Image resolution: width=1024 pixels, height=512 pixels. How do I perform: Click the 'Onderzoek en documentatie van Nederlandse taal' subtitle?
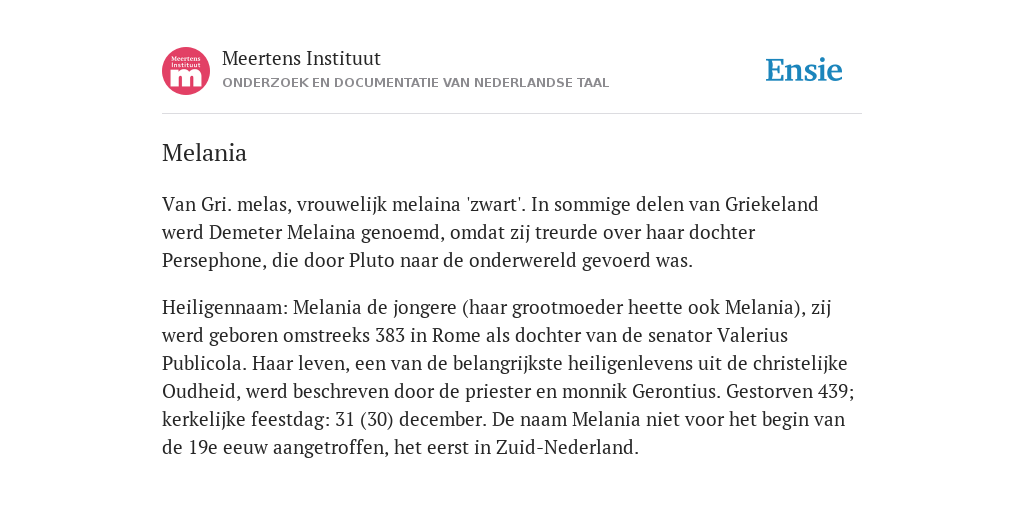pos(415,83)
